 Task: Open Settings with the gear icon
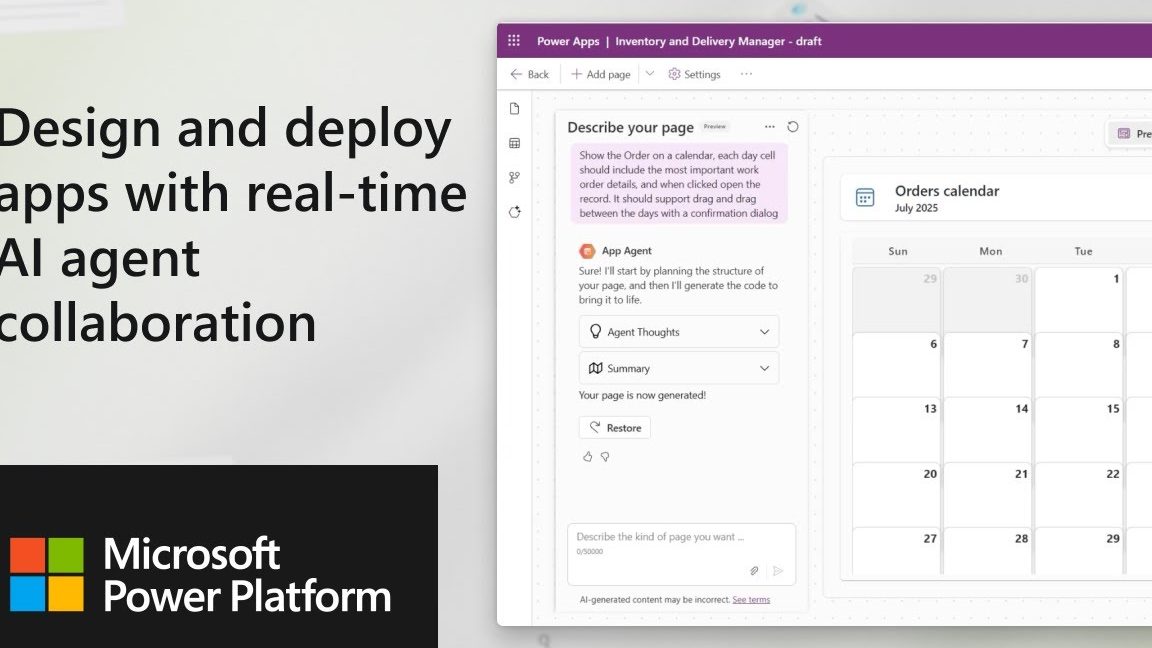694,74
